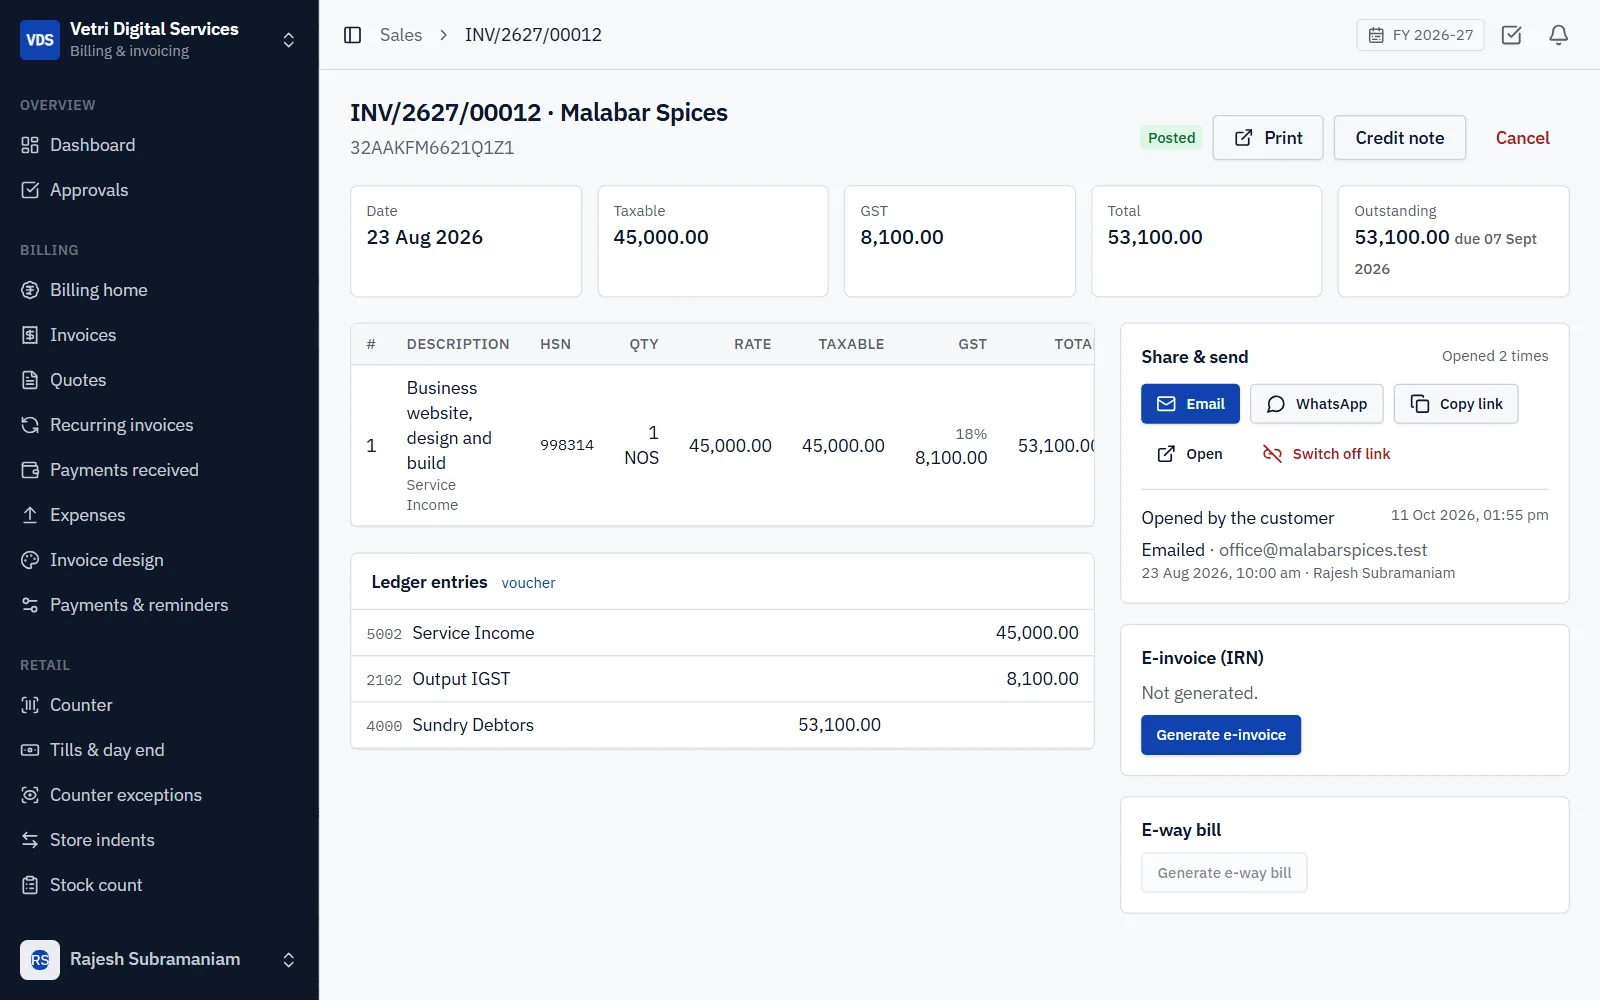Click the Counter barcode scan icon
The width and height of the screenshot is (1600, 1000).
(30, 705)
